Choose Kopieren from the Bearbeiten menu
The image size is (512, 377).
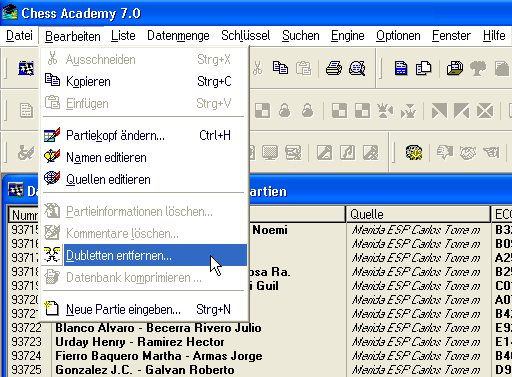point(145,81)
